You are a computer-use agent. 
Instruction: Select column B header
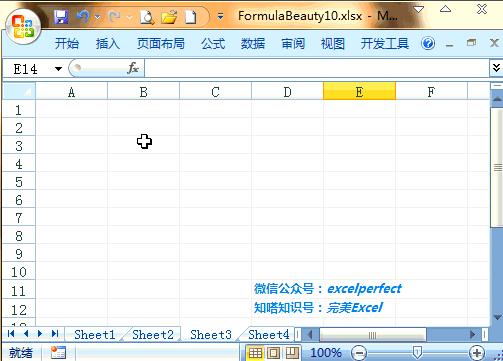(143, 92)
